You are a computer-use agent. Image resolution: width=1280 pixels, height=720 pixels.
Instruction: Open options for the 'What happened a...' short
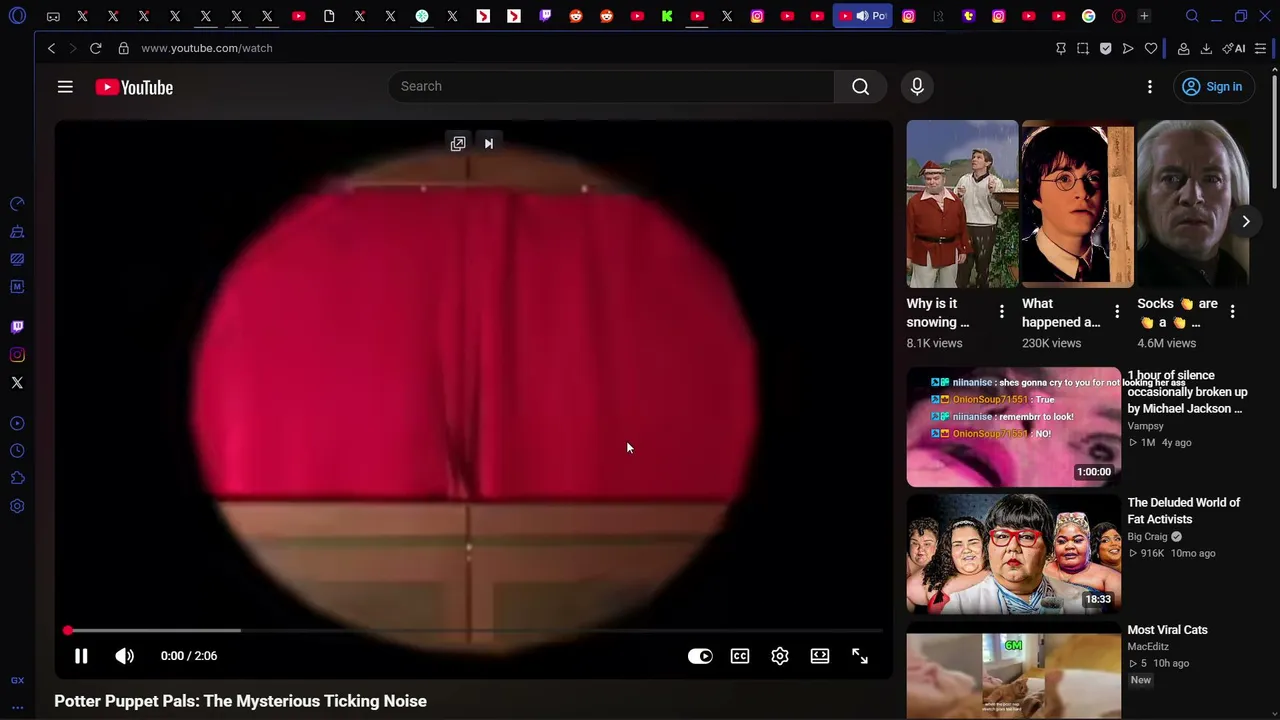[1117, 312]
